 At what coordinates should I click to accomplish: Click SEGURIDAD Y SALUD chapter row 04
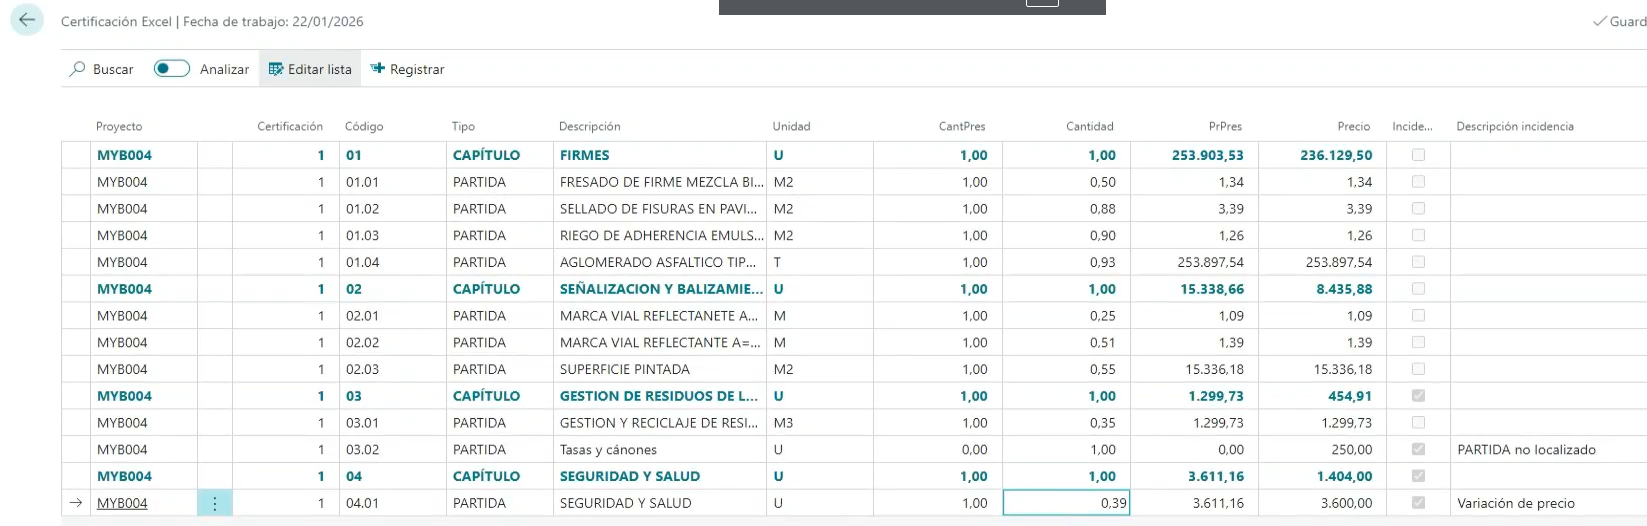pos(630,476)
